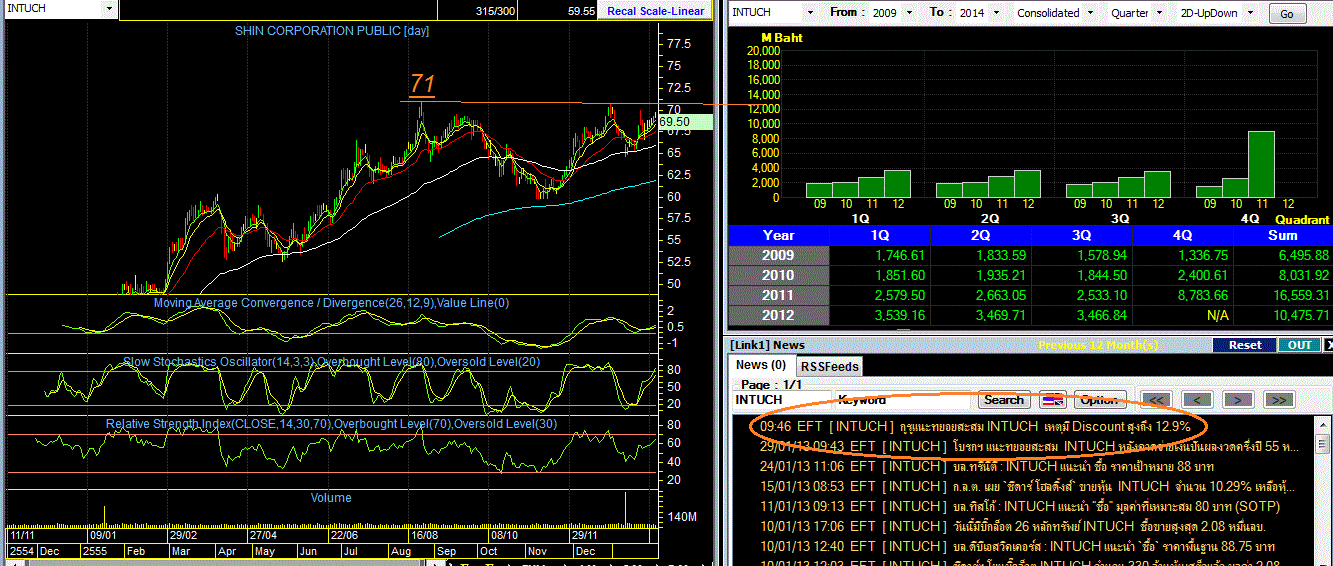Click the 69.50 current price tag
Image resolution: width=1333 pixels, height=566 pixels.
[686, 121]
